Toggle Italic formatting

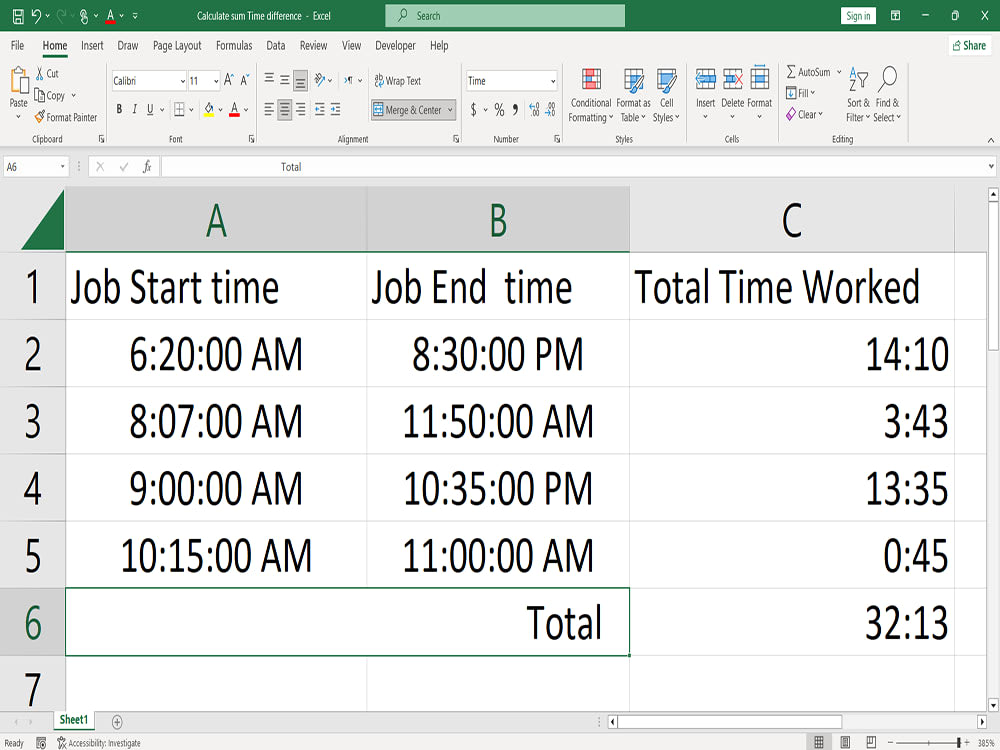tap(135, 110)
